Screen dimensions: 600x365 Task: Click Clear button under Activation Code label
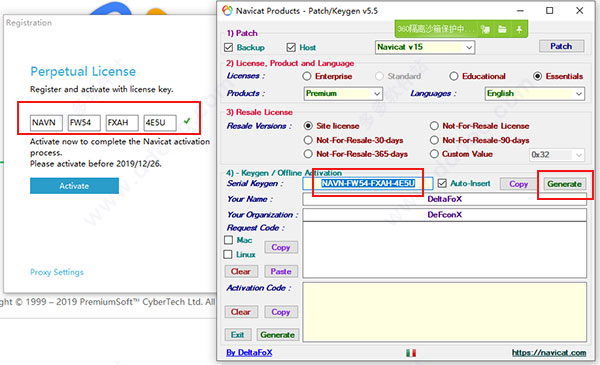[x=241, y=312]
